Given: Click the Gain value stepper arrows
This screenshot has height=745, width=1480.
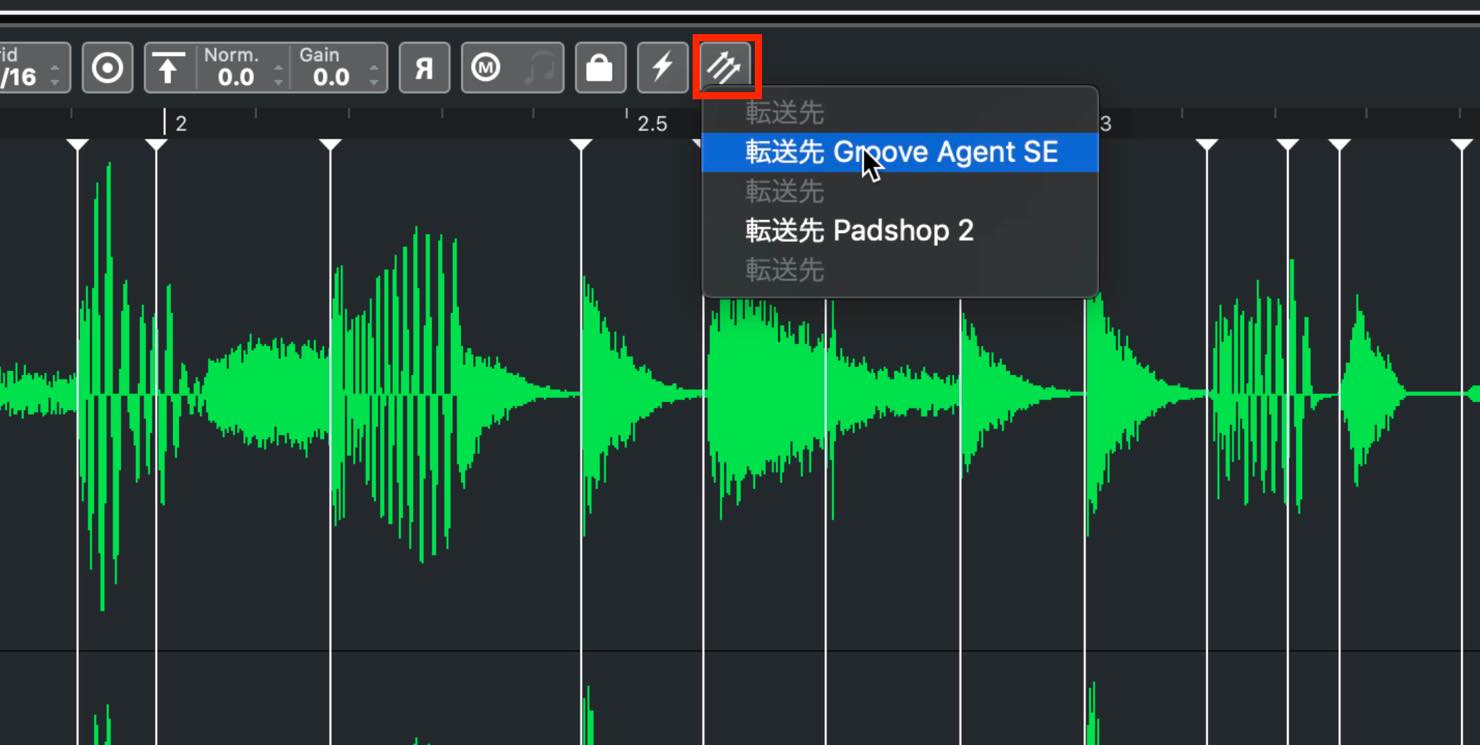Looking at the screenshot, I should point(374,75).
